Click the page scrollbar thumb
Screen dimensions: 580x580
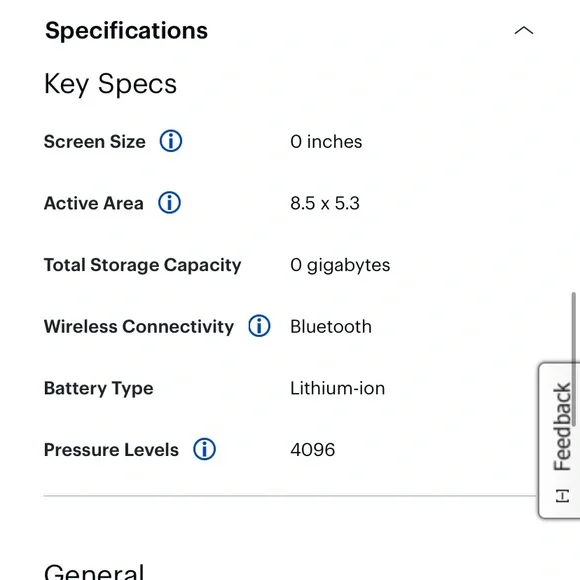(x=574, y=359)
